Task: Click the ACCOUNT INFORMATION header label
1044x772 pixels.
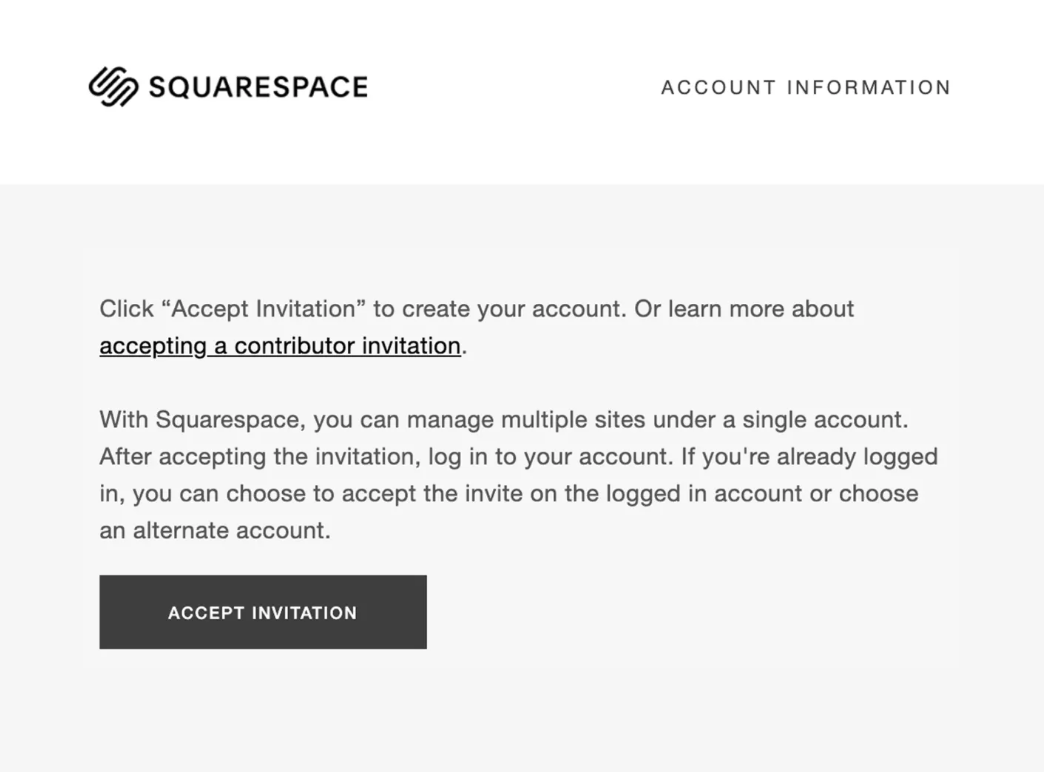Action: click(805, 88)
